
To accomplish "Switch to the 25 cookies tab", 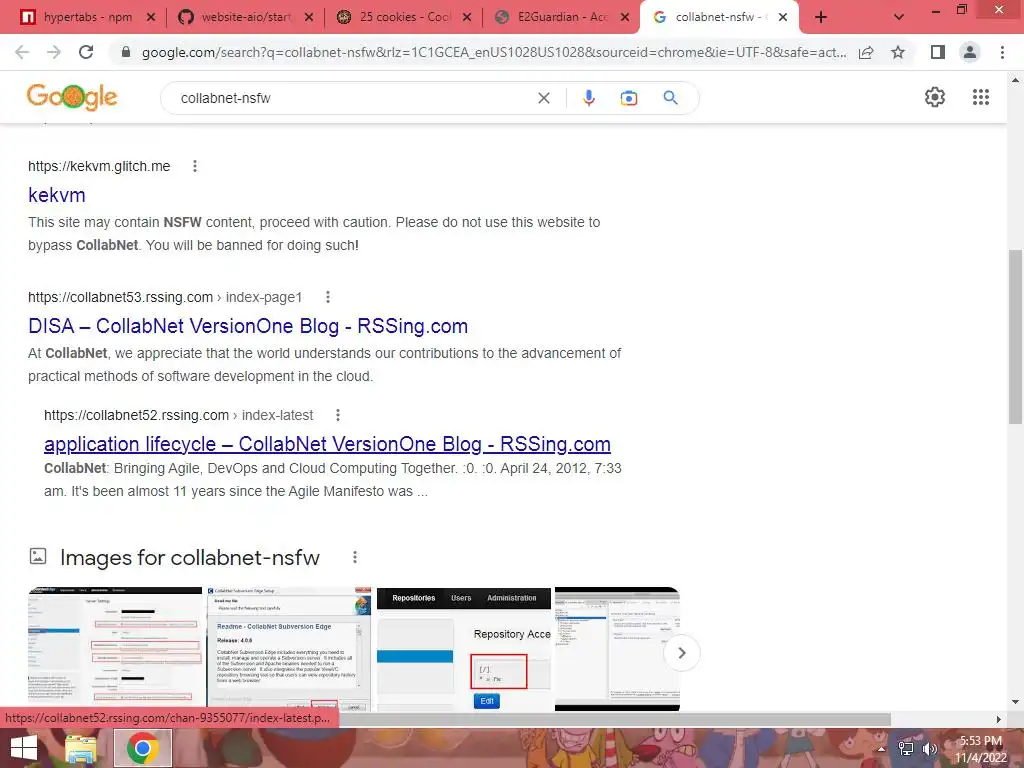I will point(406,17).
